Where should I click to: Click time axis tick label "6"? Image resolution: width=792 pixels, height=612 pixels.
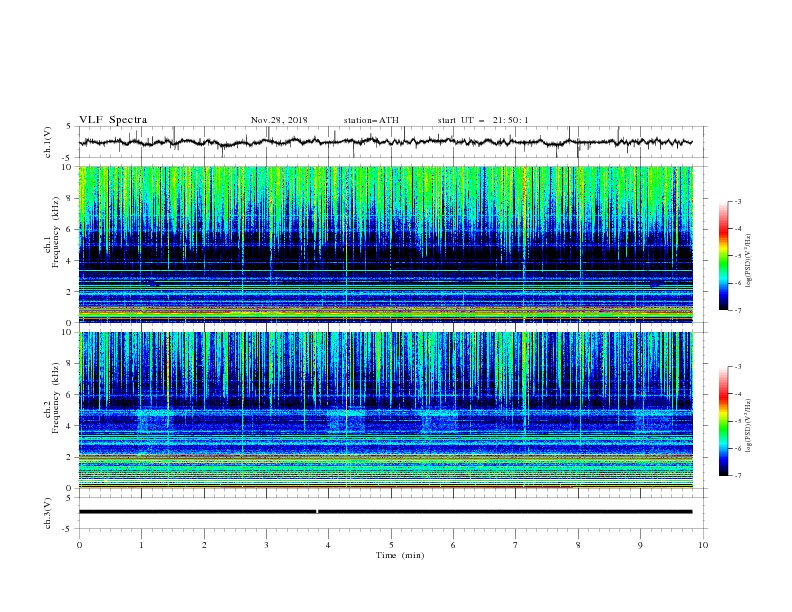click(x=453, y=545)
